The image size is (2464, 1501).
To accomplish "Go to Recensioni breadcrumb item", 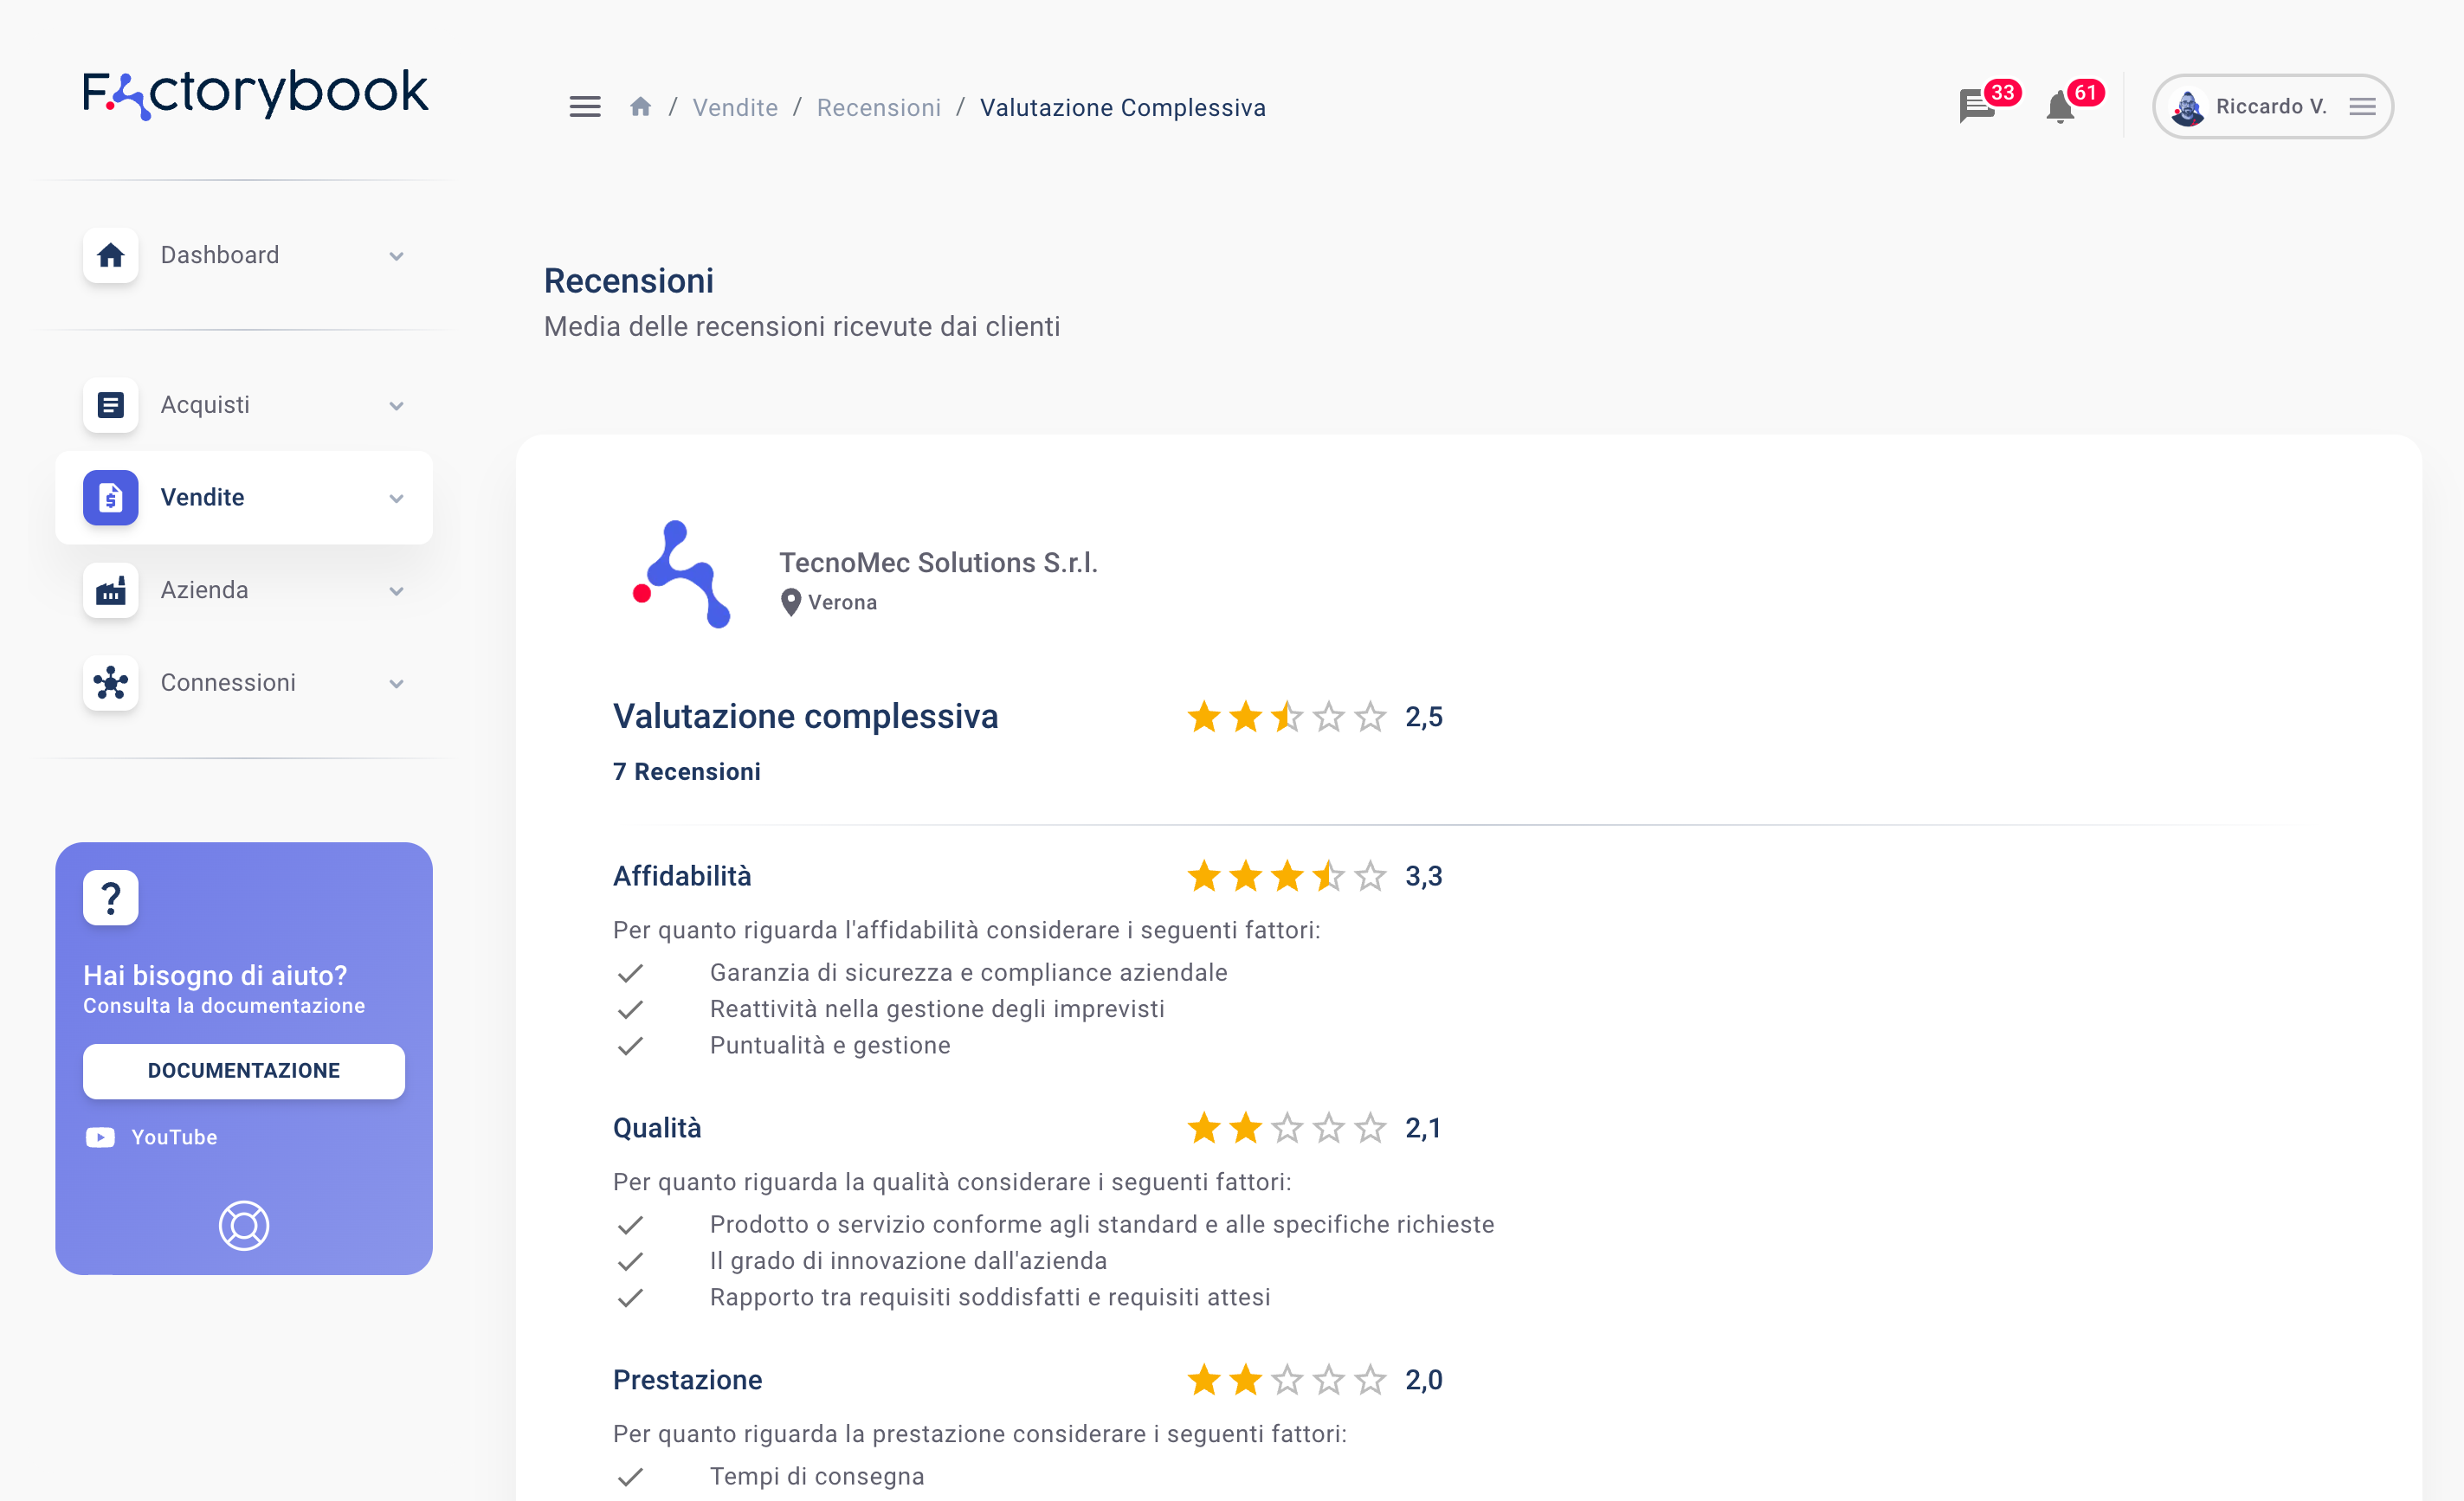I will pos(878,107).
